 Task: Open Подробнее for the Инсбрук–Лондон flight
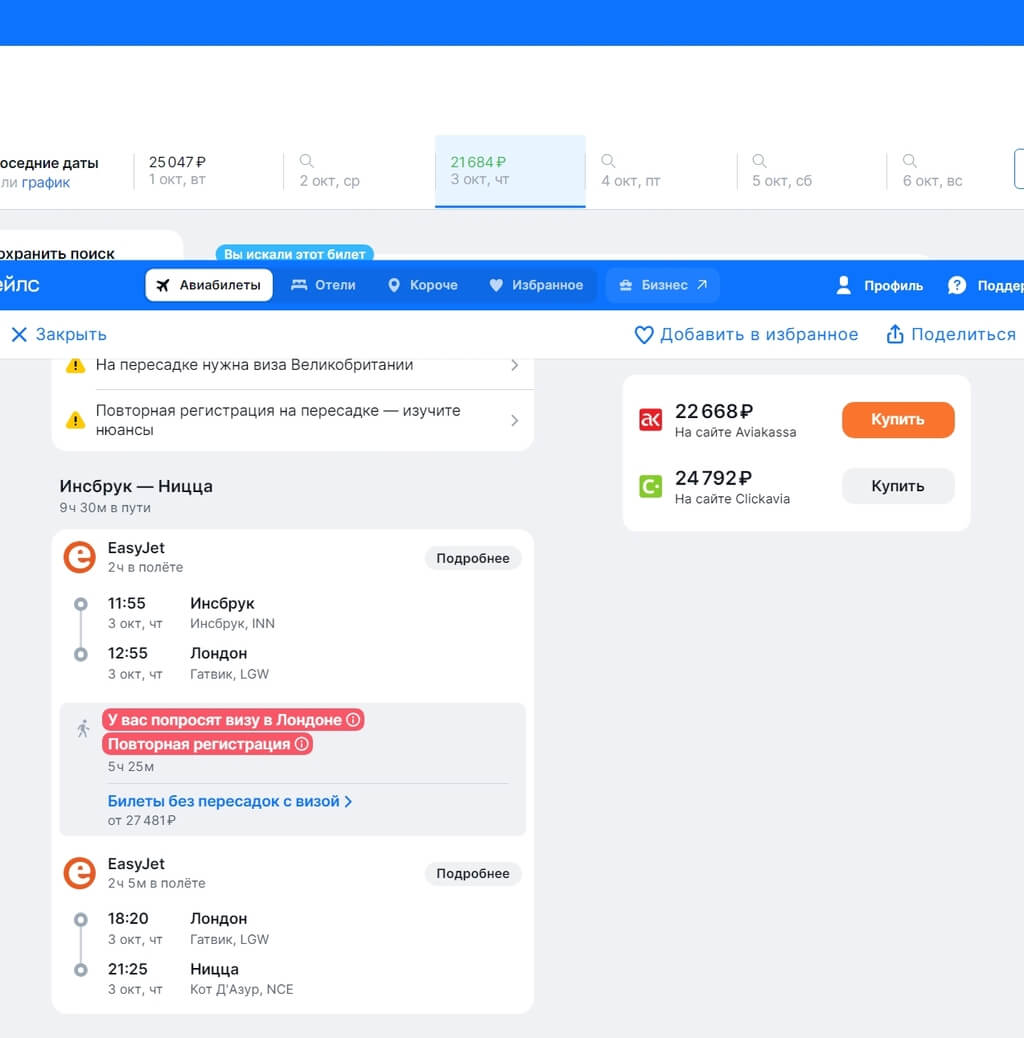coord(473,558)
